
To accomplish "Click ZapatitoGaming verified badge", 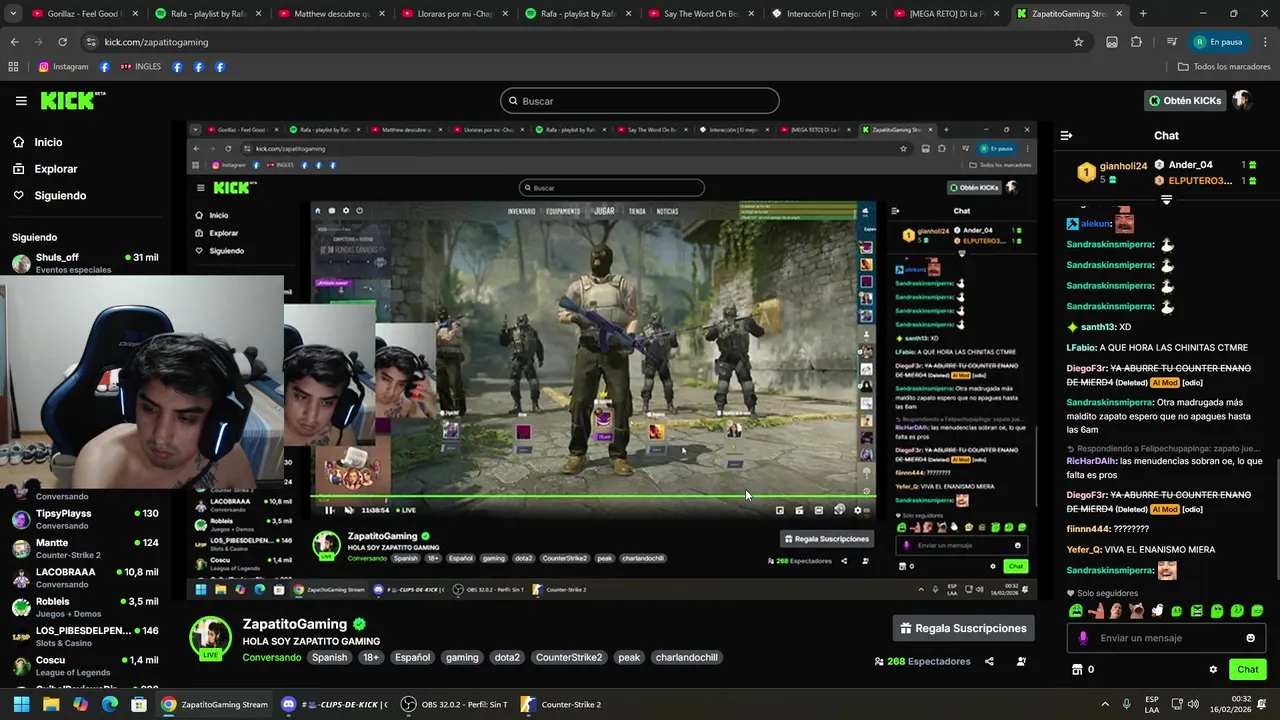I will click(x=359, y=624).
